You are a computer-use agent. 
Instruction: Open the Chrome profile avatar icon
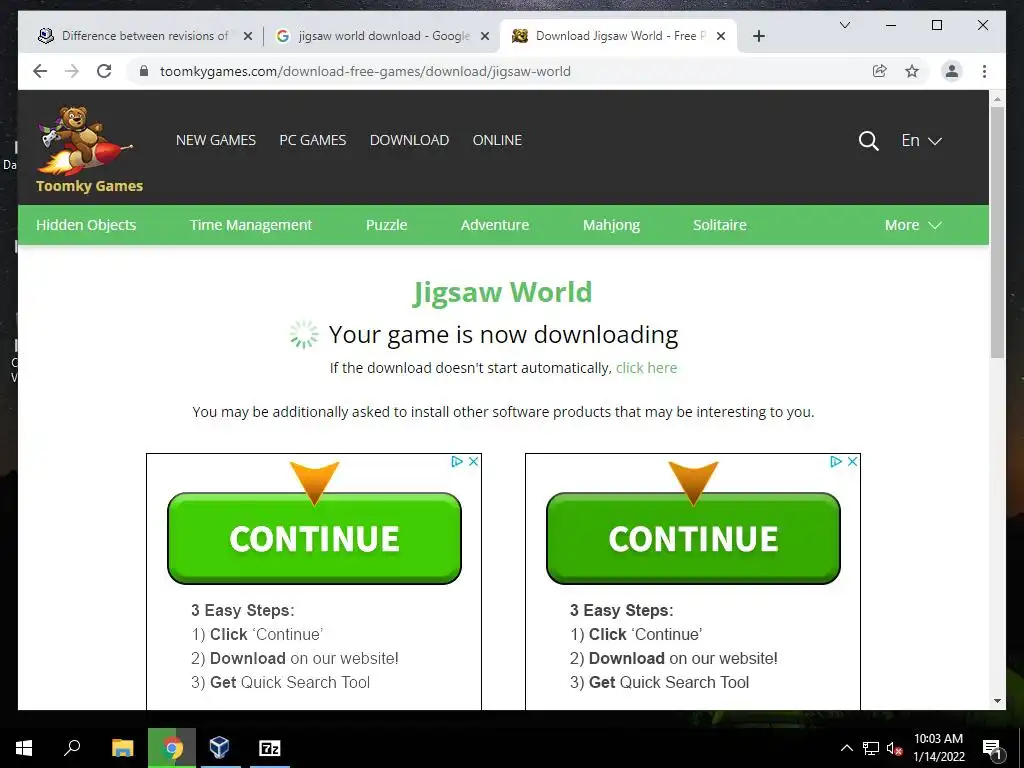point(952,71)
